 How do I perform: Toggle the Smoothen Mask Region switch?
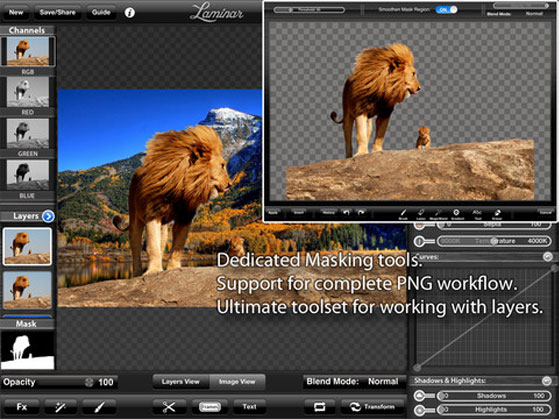pos(446,10)
